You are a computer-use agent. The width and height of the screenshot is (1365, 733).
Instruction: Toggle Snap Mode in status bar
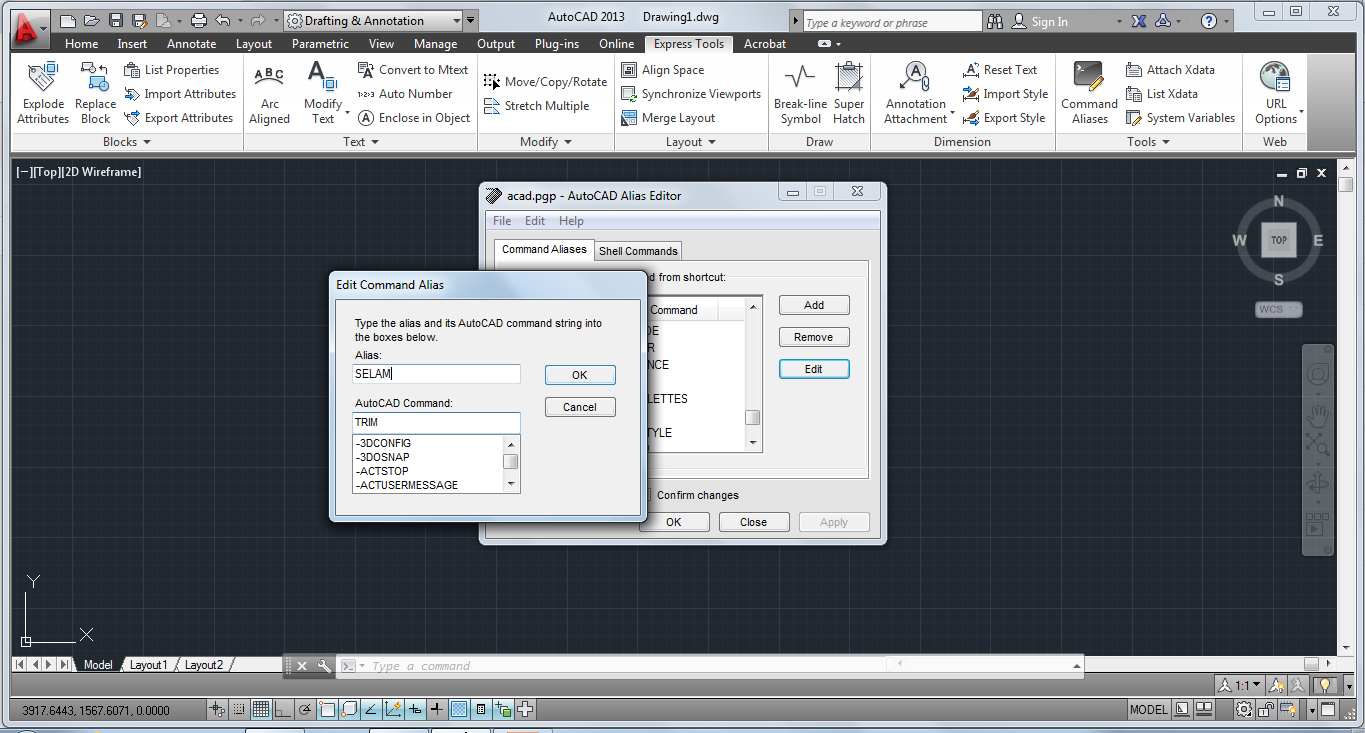239,710
